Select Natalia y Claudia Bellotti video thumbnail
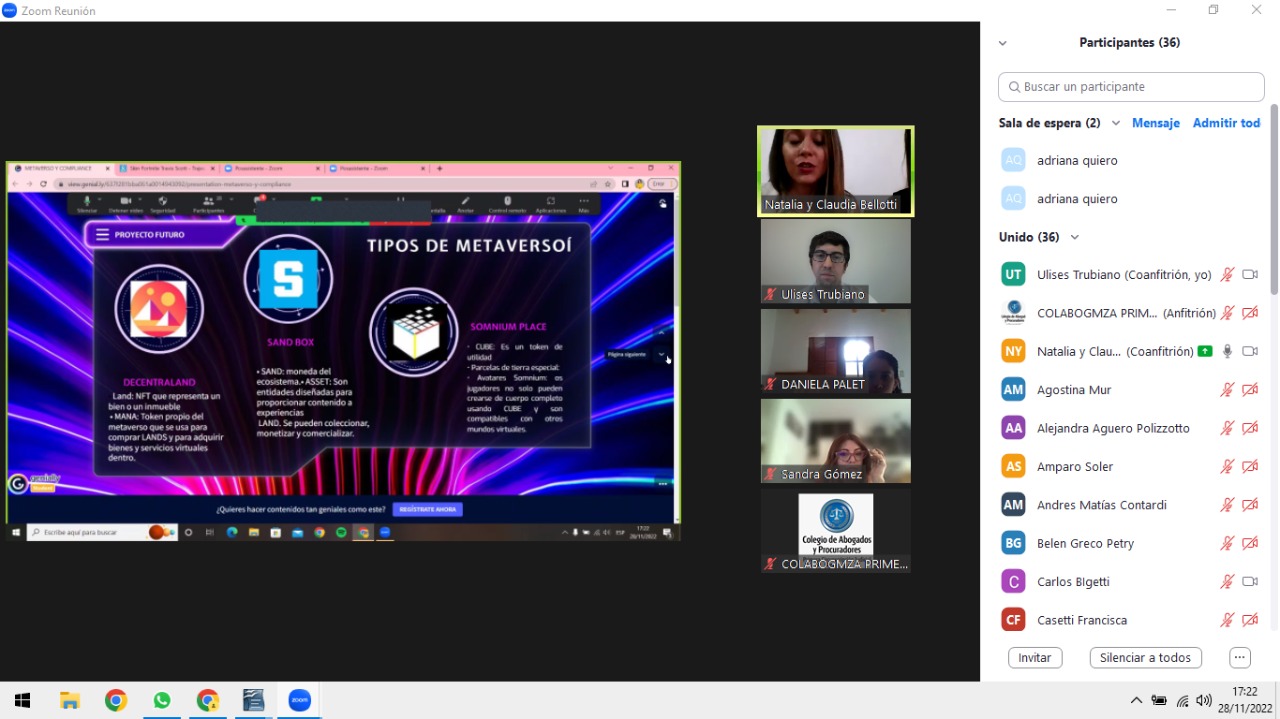This screenshot has height=719, width=1280. click(835, 170)
